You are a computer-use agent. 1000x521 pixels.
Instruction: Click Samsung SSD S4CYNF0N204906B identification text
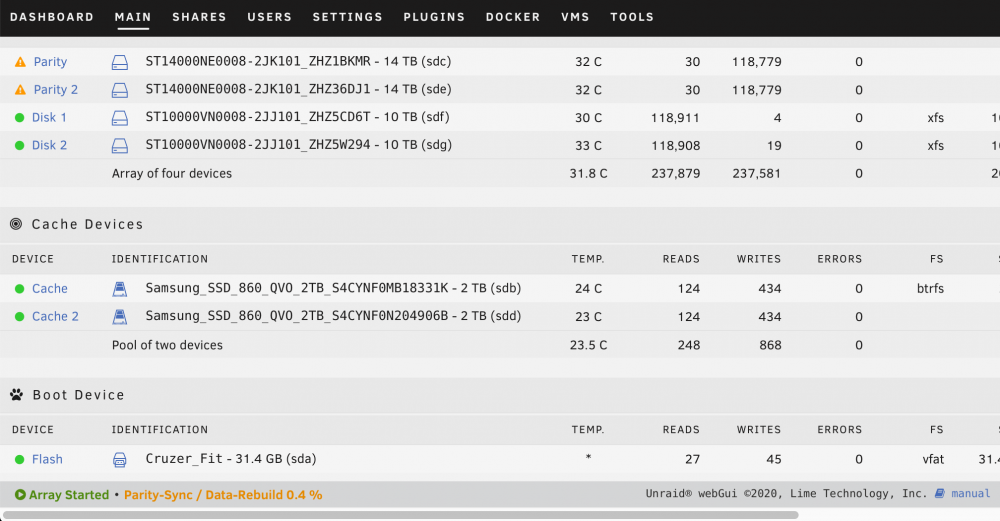333,316
